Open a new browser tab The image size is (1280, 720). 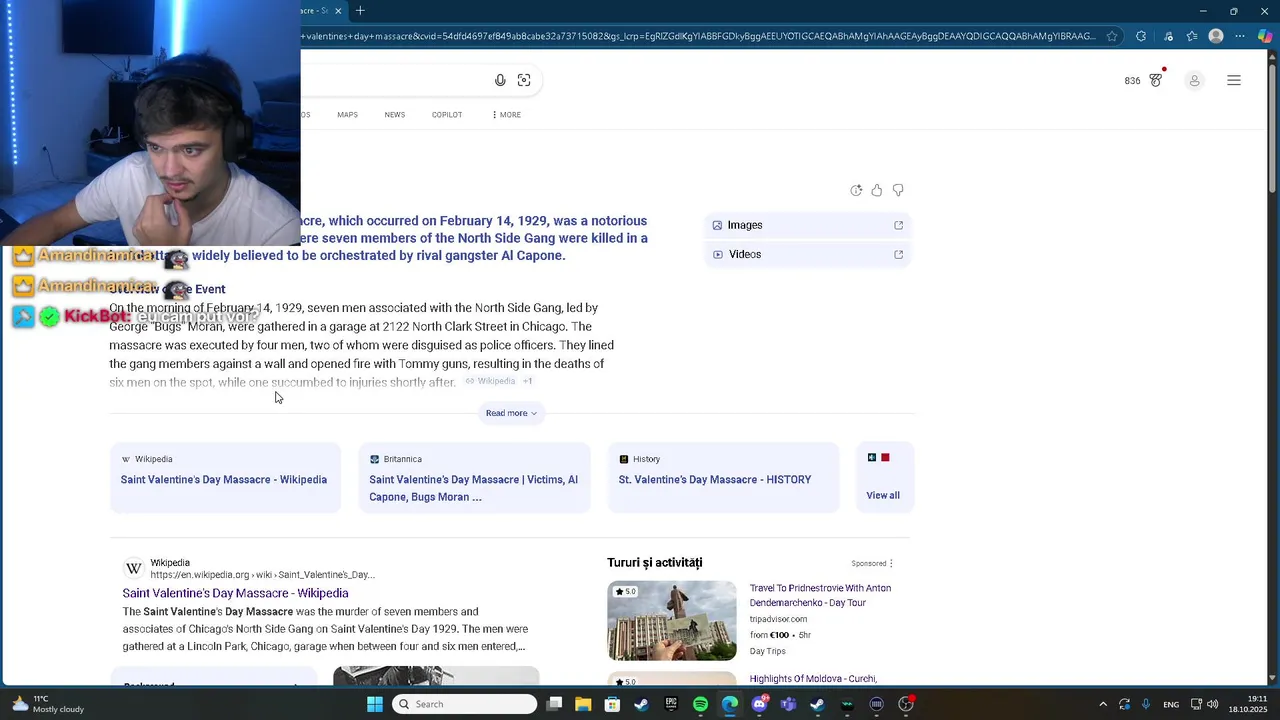(x=360, y=11)
